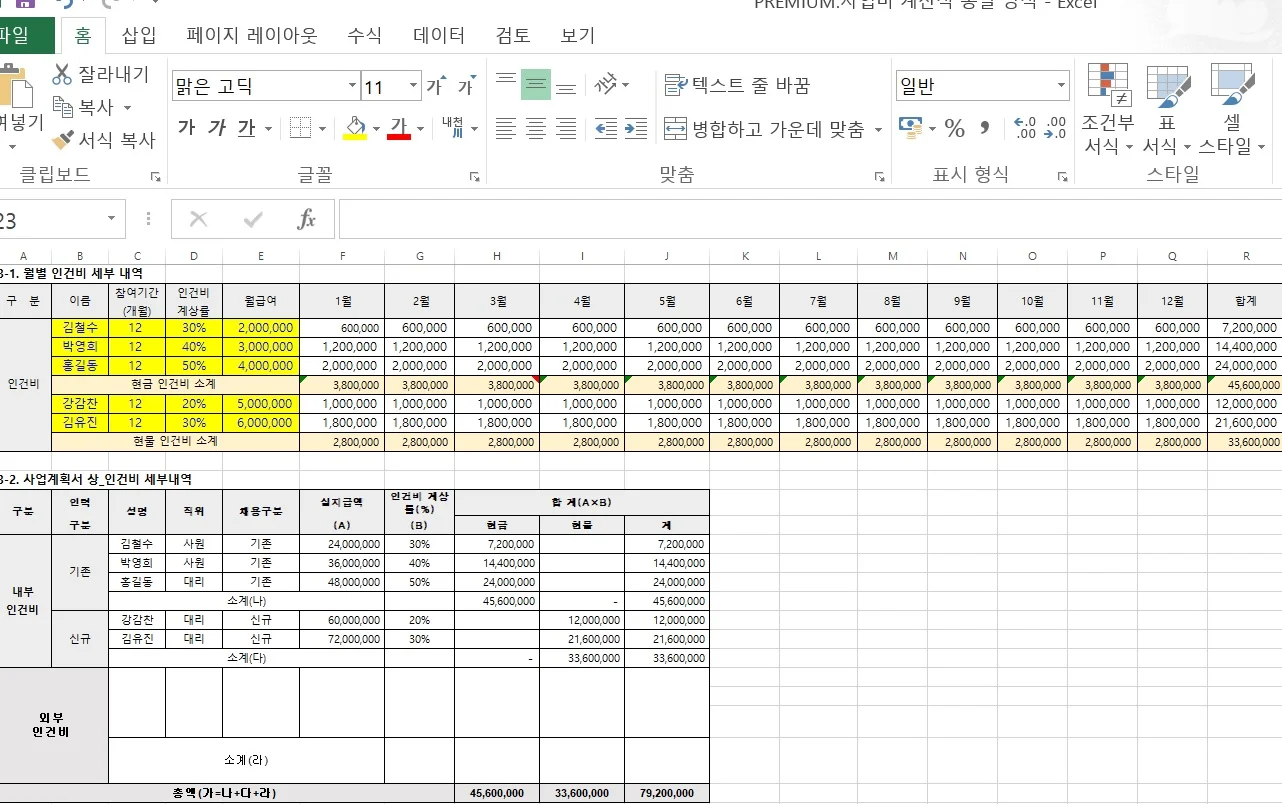Align cell text left

(x=506, y=128)
